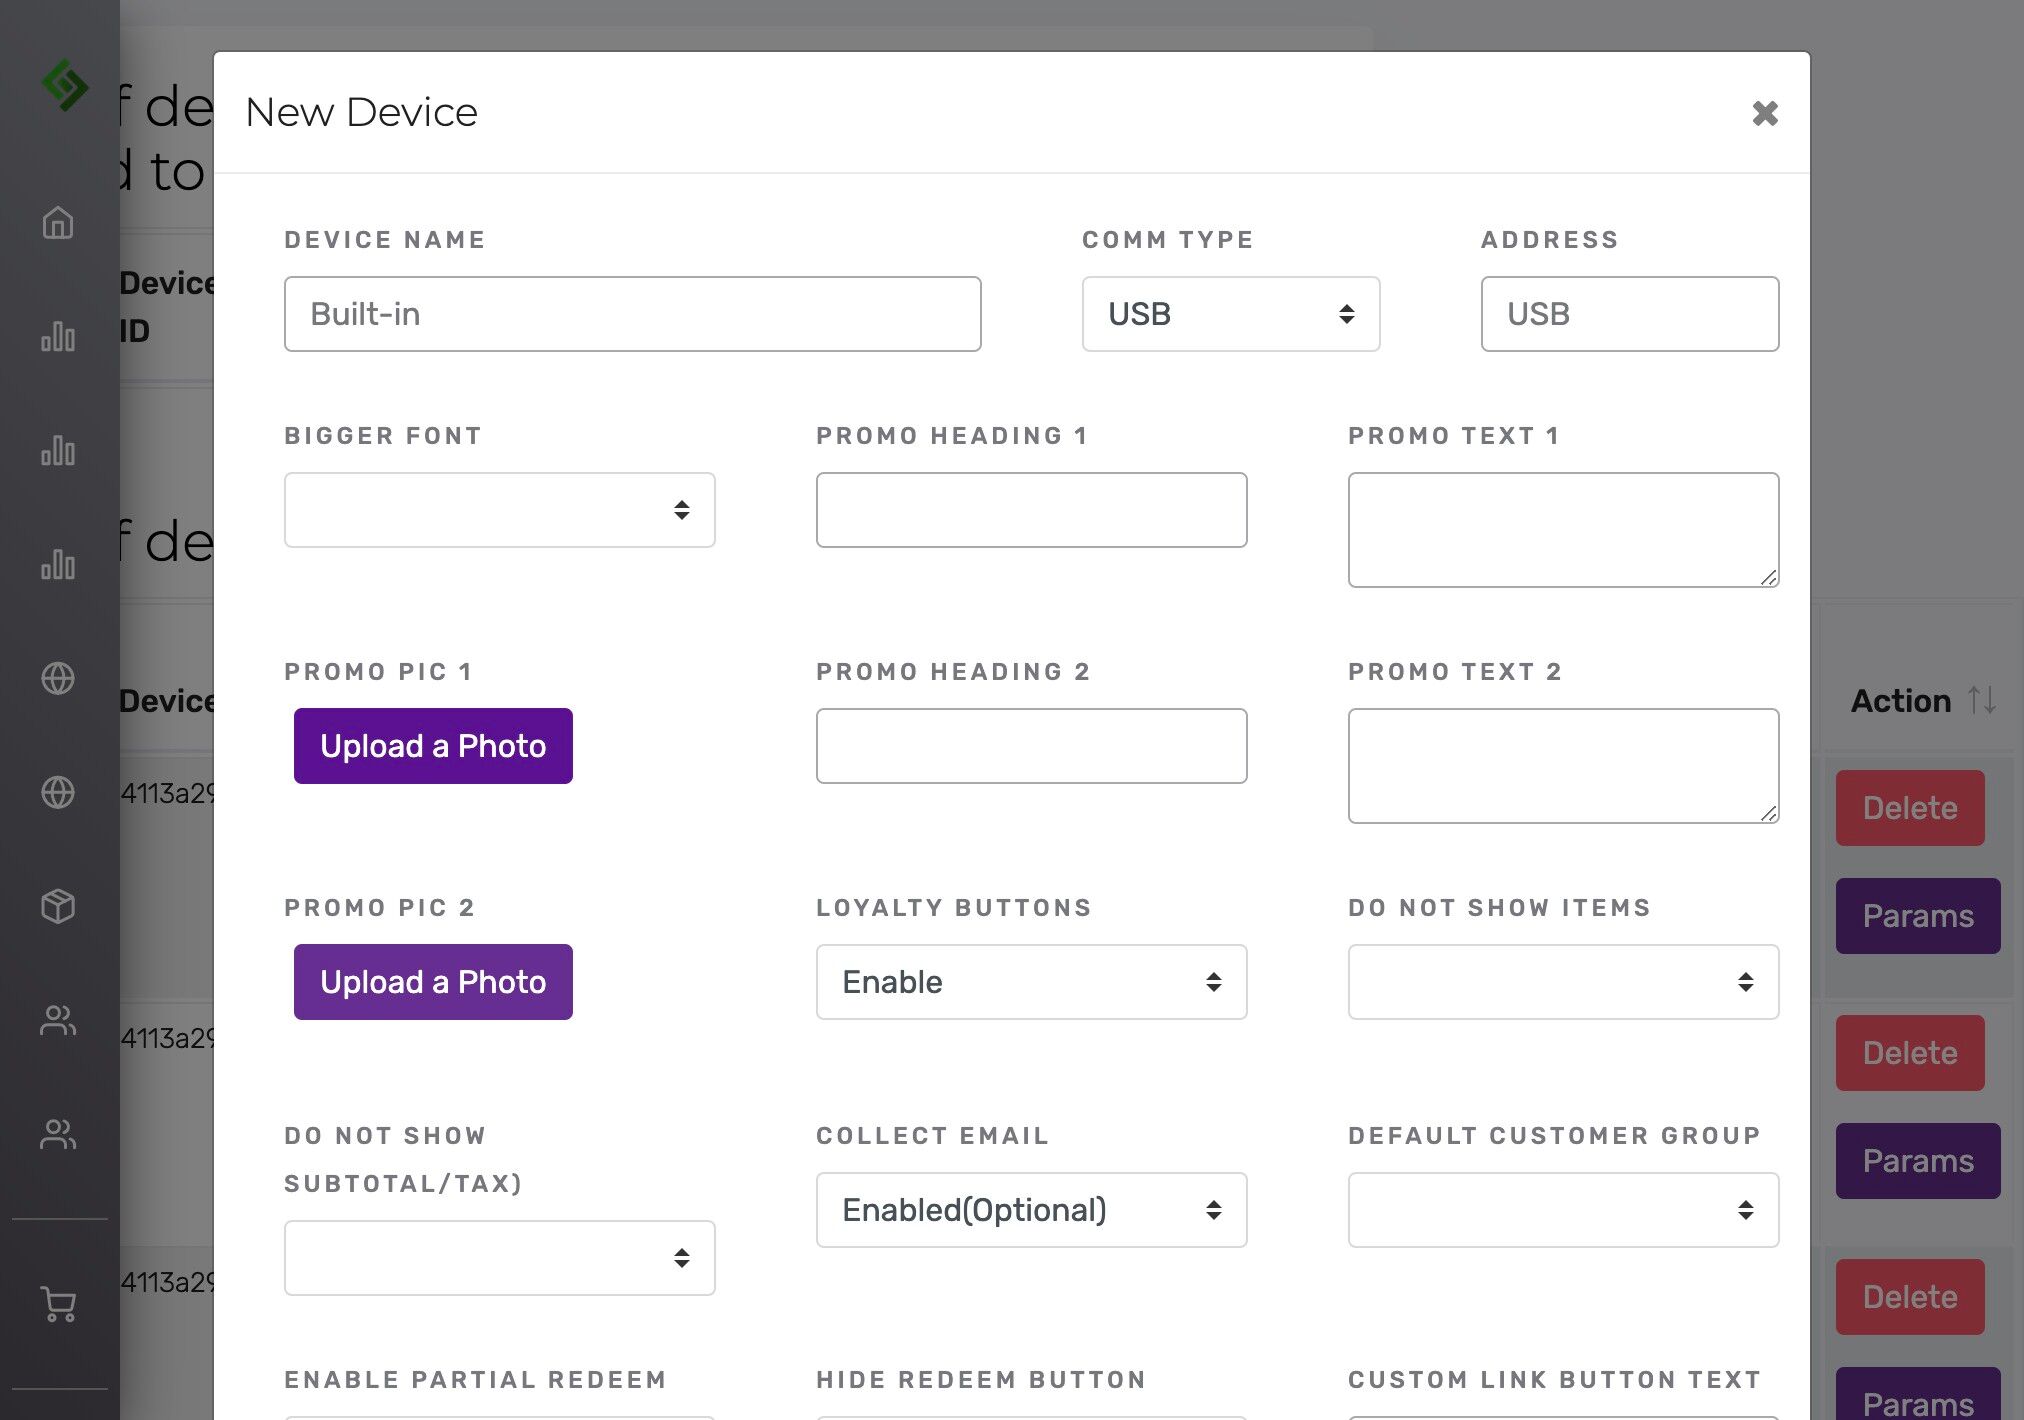Viewport: 2024px width, 1420px height.
Task: Open the Home icon in the sidebar
Action: (58, 222)
